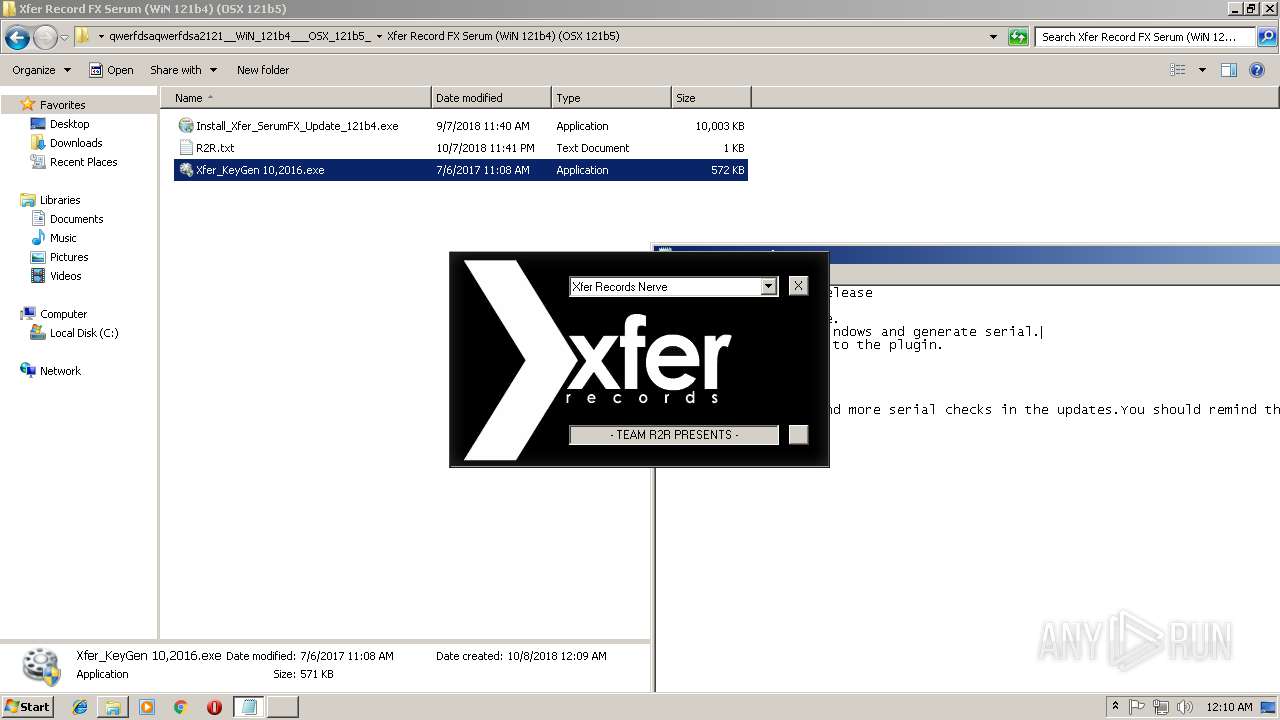Viewport: 1280px width, 720px height.
Task: Click the large file thumbnail in the details pane
Action: 41,666
